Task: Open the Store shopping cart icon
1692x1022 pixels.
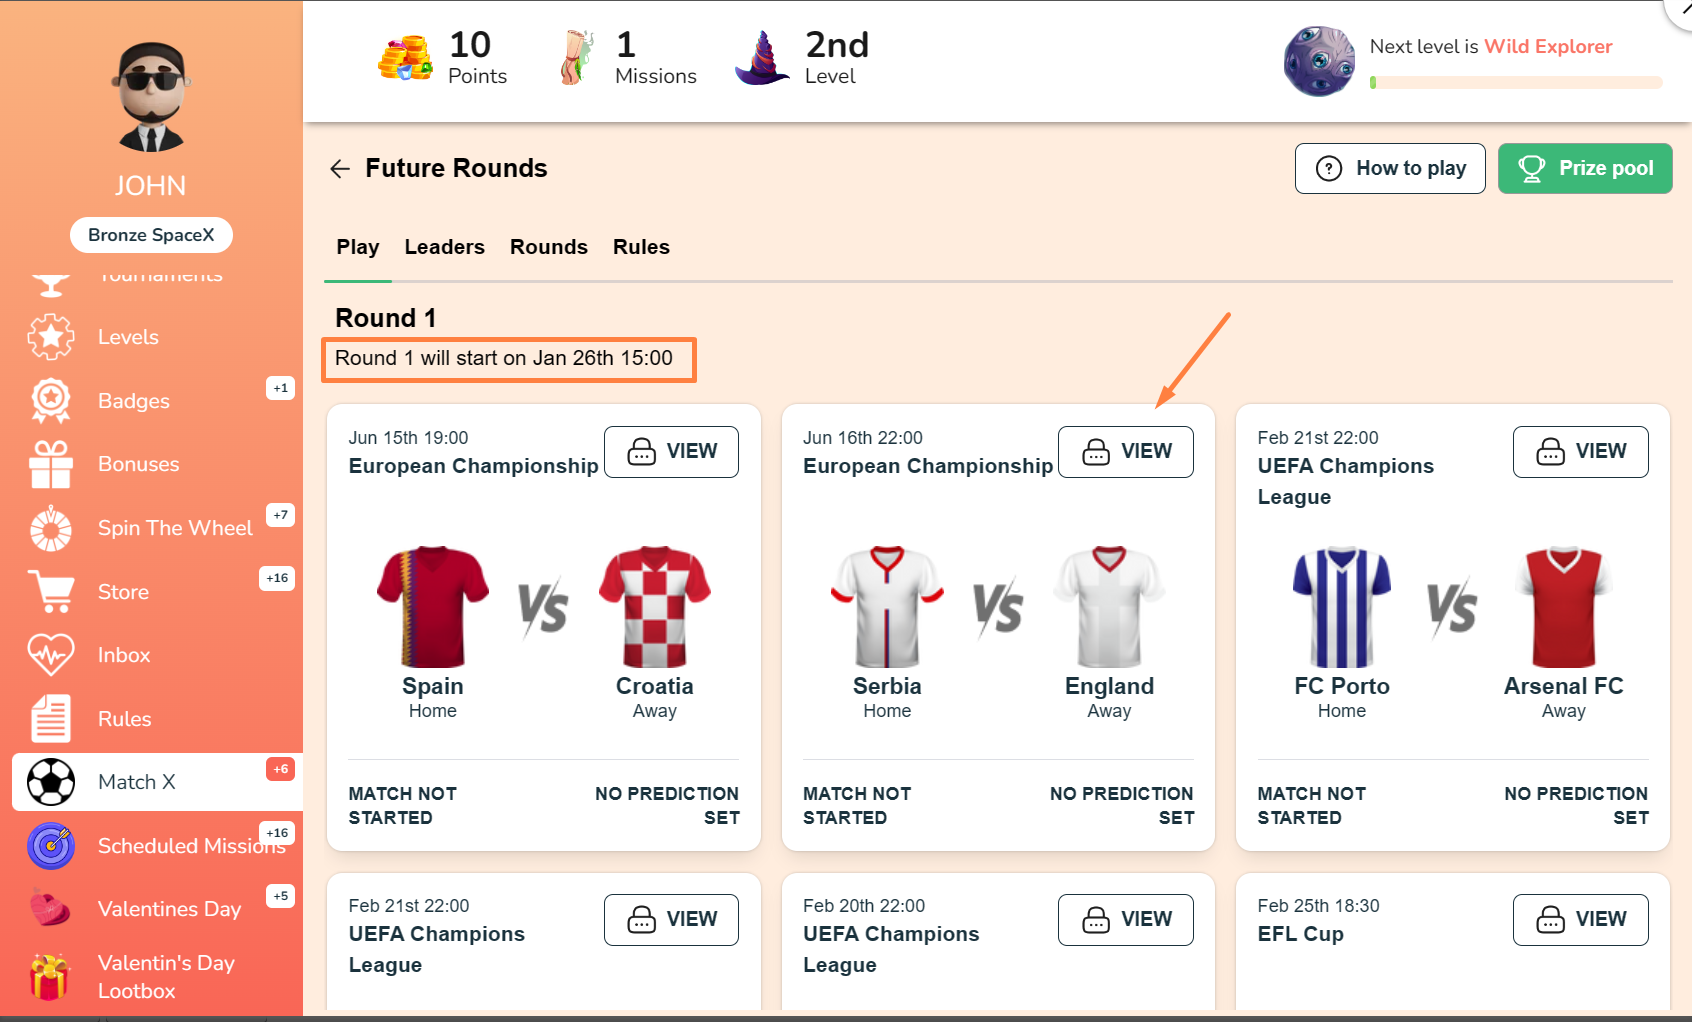Action: pos(51,591)
